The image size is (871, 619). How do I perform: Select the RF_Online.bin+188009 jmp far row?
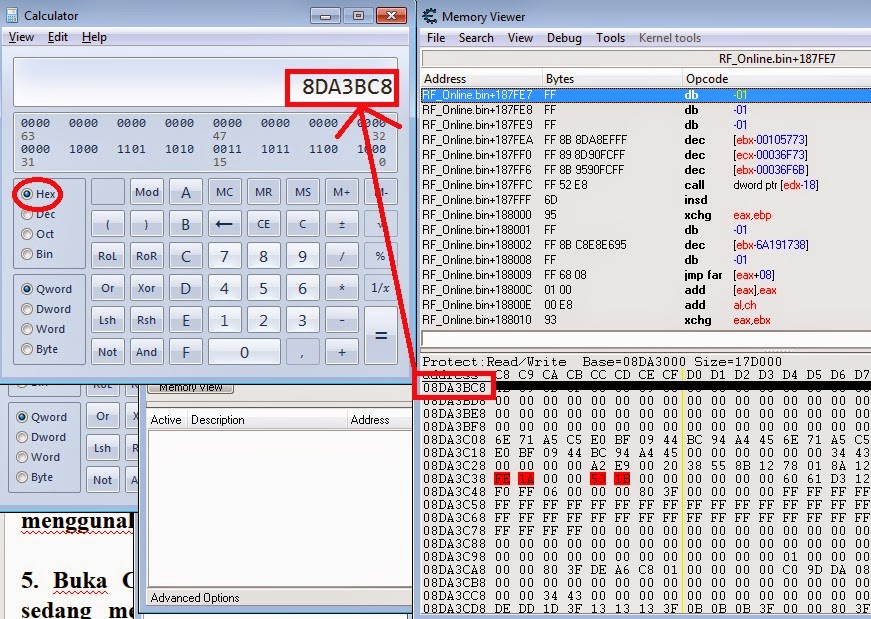click(x=645, y=275)
